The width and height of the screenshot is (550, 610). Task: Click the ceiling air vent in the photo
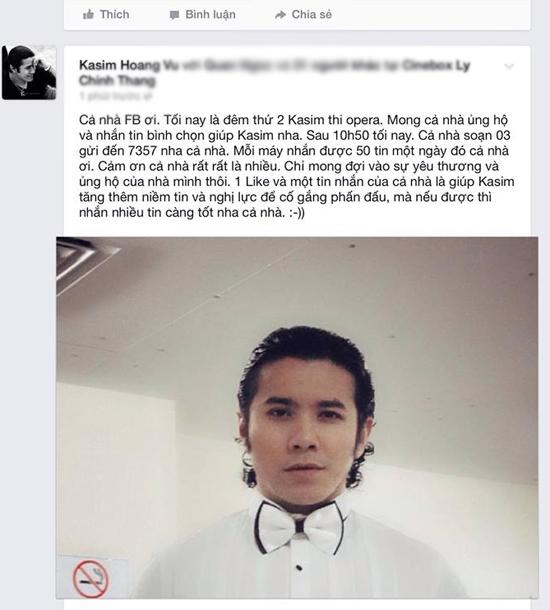[86, 261]
